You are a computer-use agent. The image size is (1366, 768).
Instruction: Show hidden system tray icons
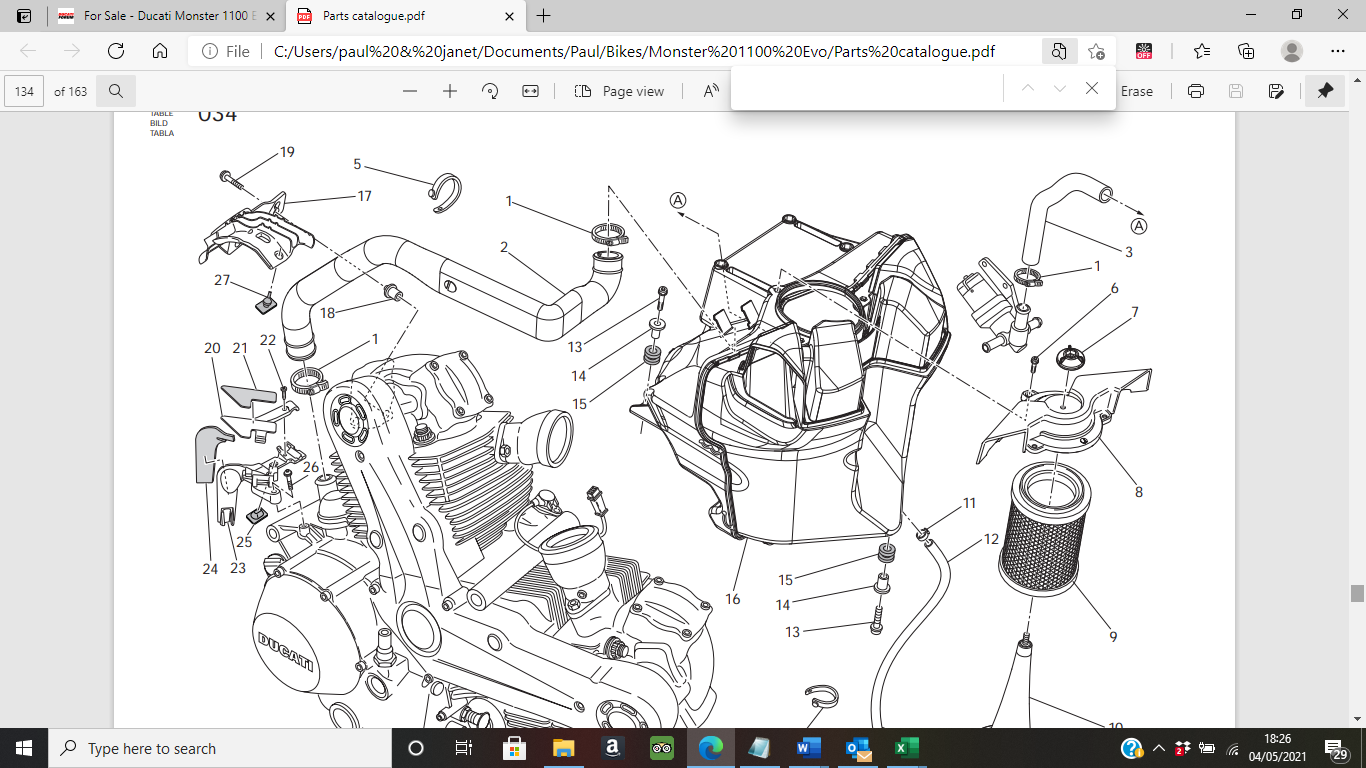click(x=1159, y=748)
